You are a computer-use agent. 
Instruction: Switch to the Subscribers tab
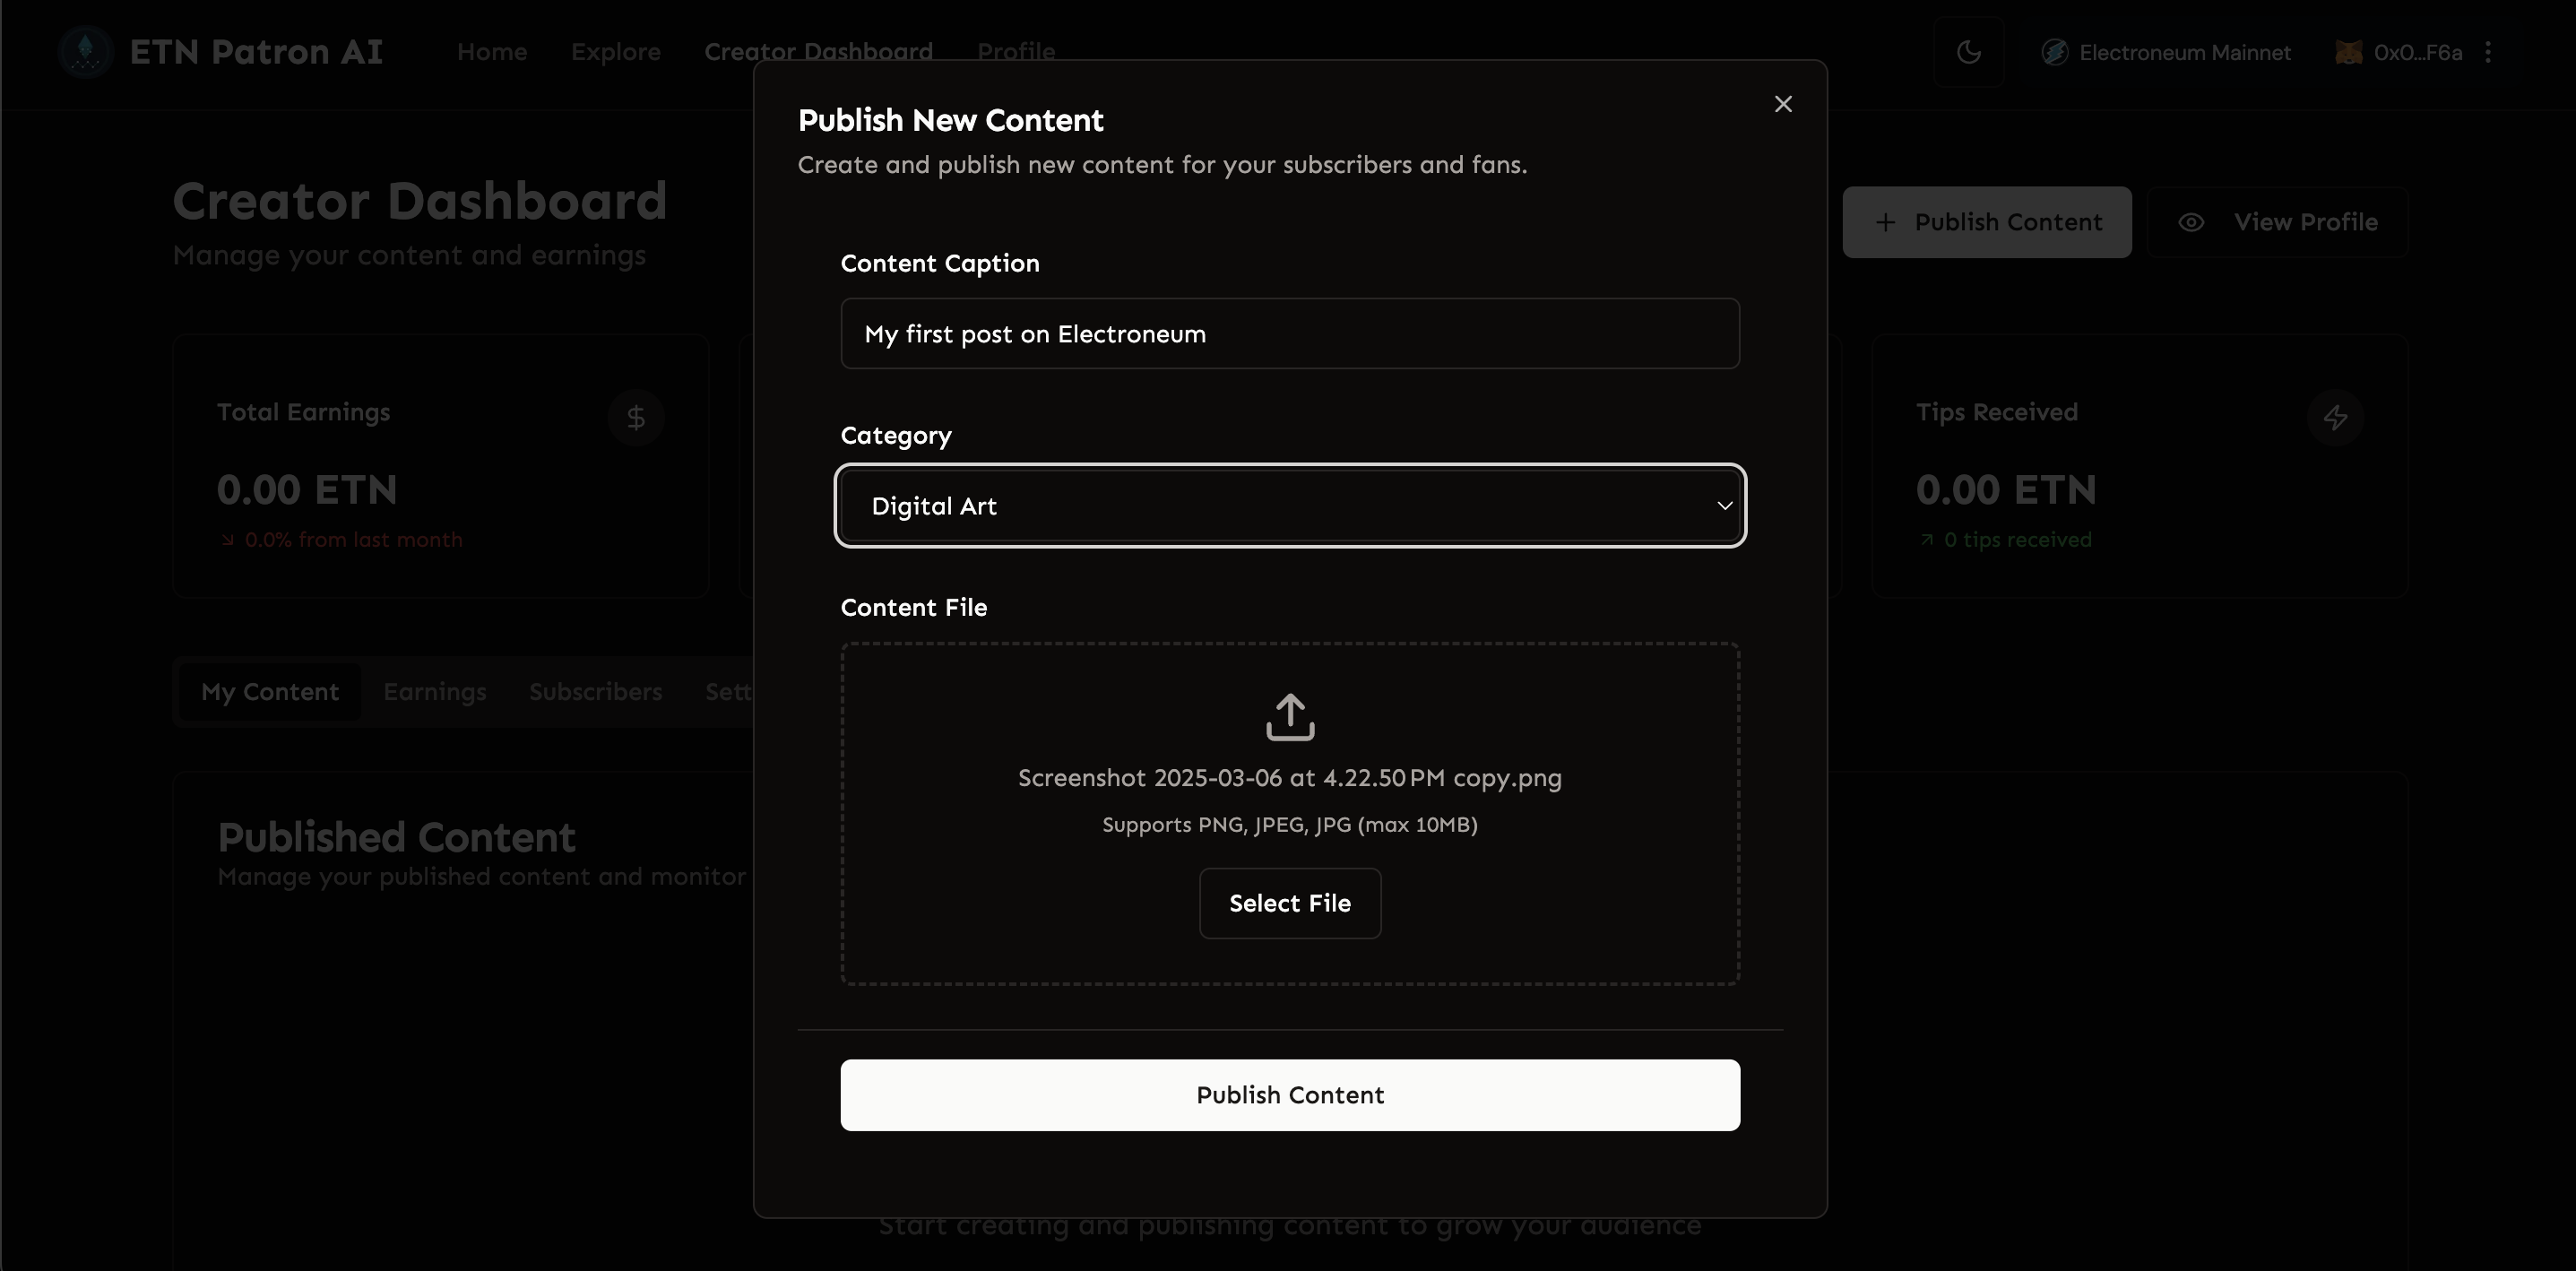click(x=595, y=692)
